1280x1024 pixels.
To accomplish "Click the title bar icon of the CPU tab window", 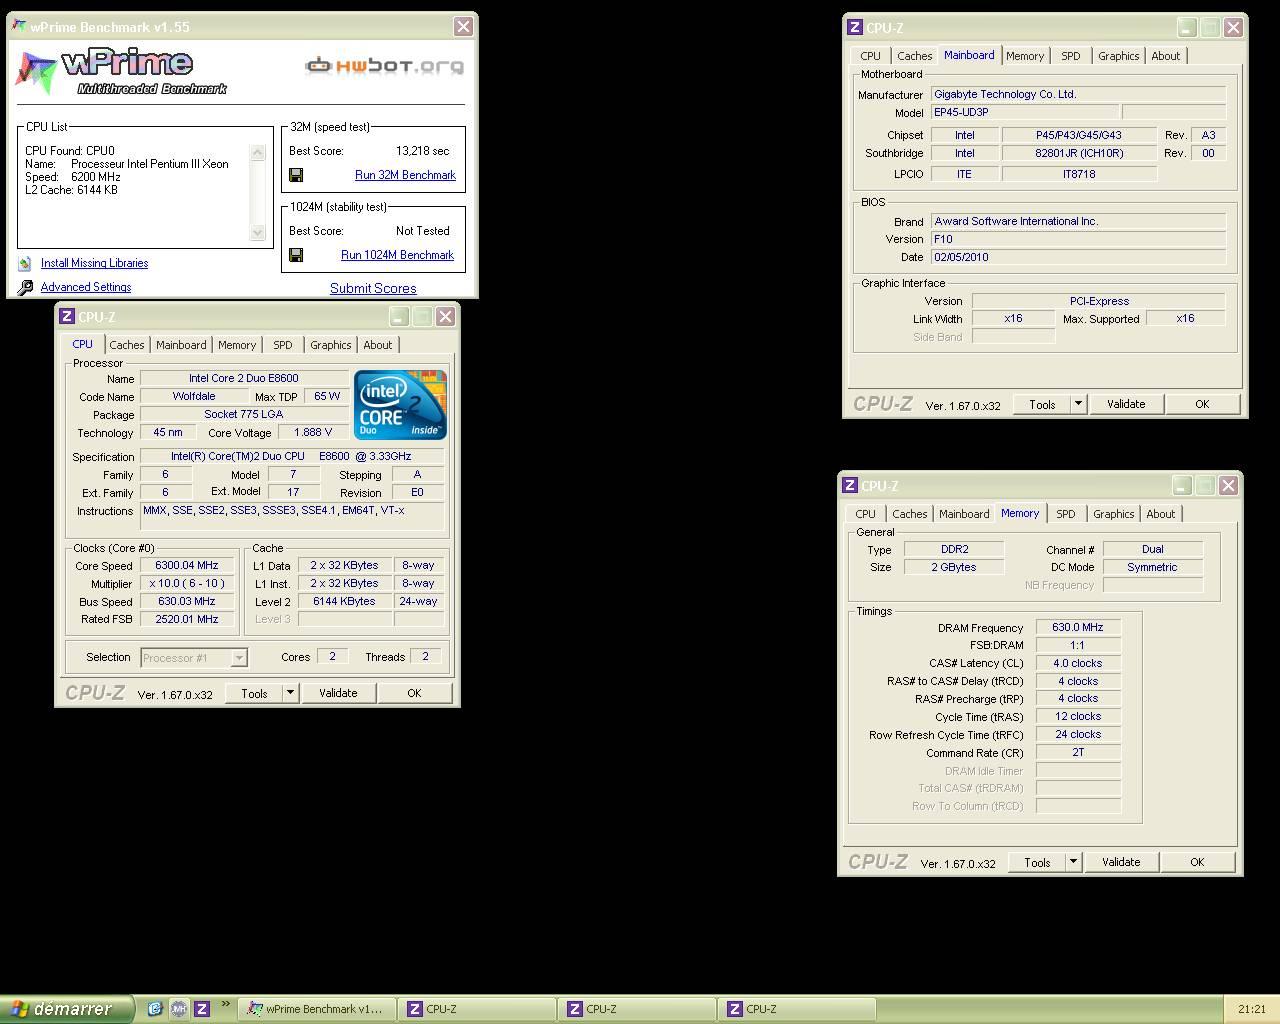I will [x=67, y=317].
